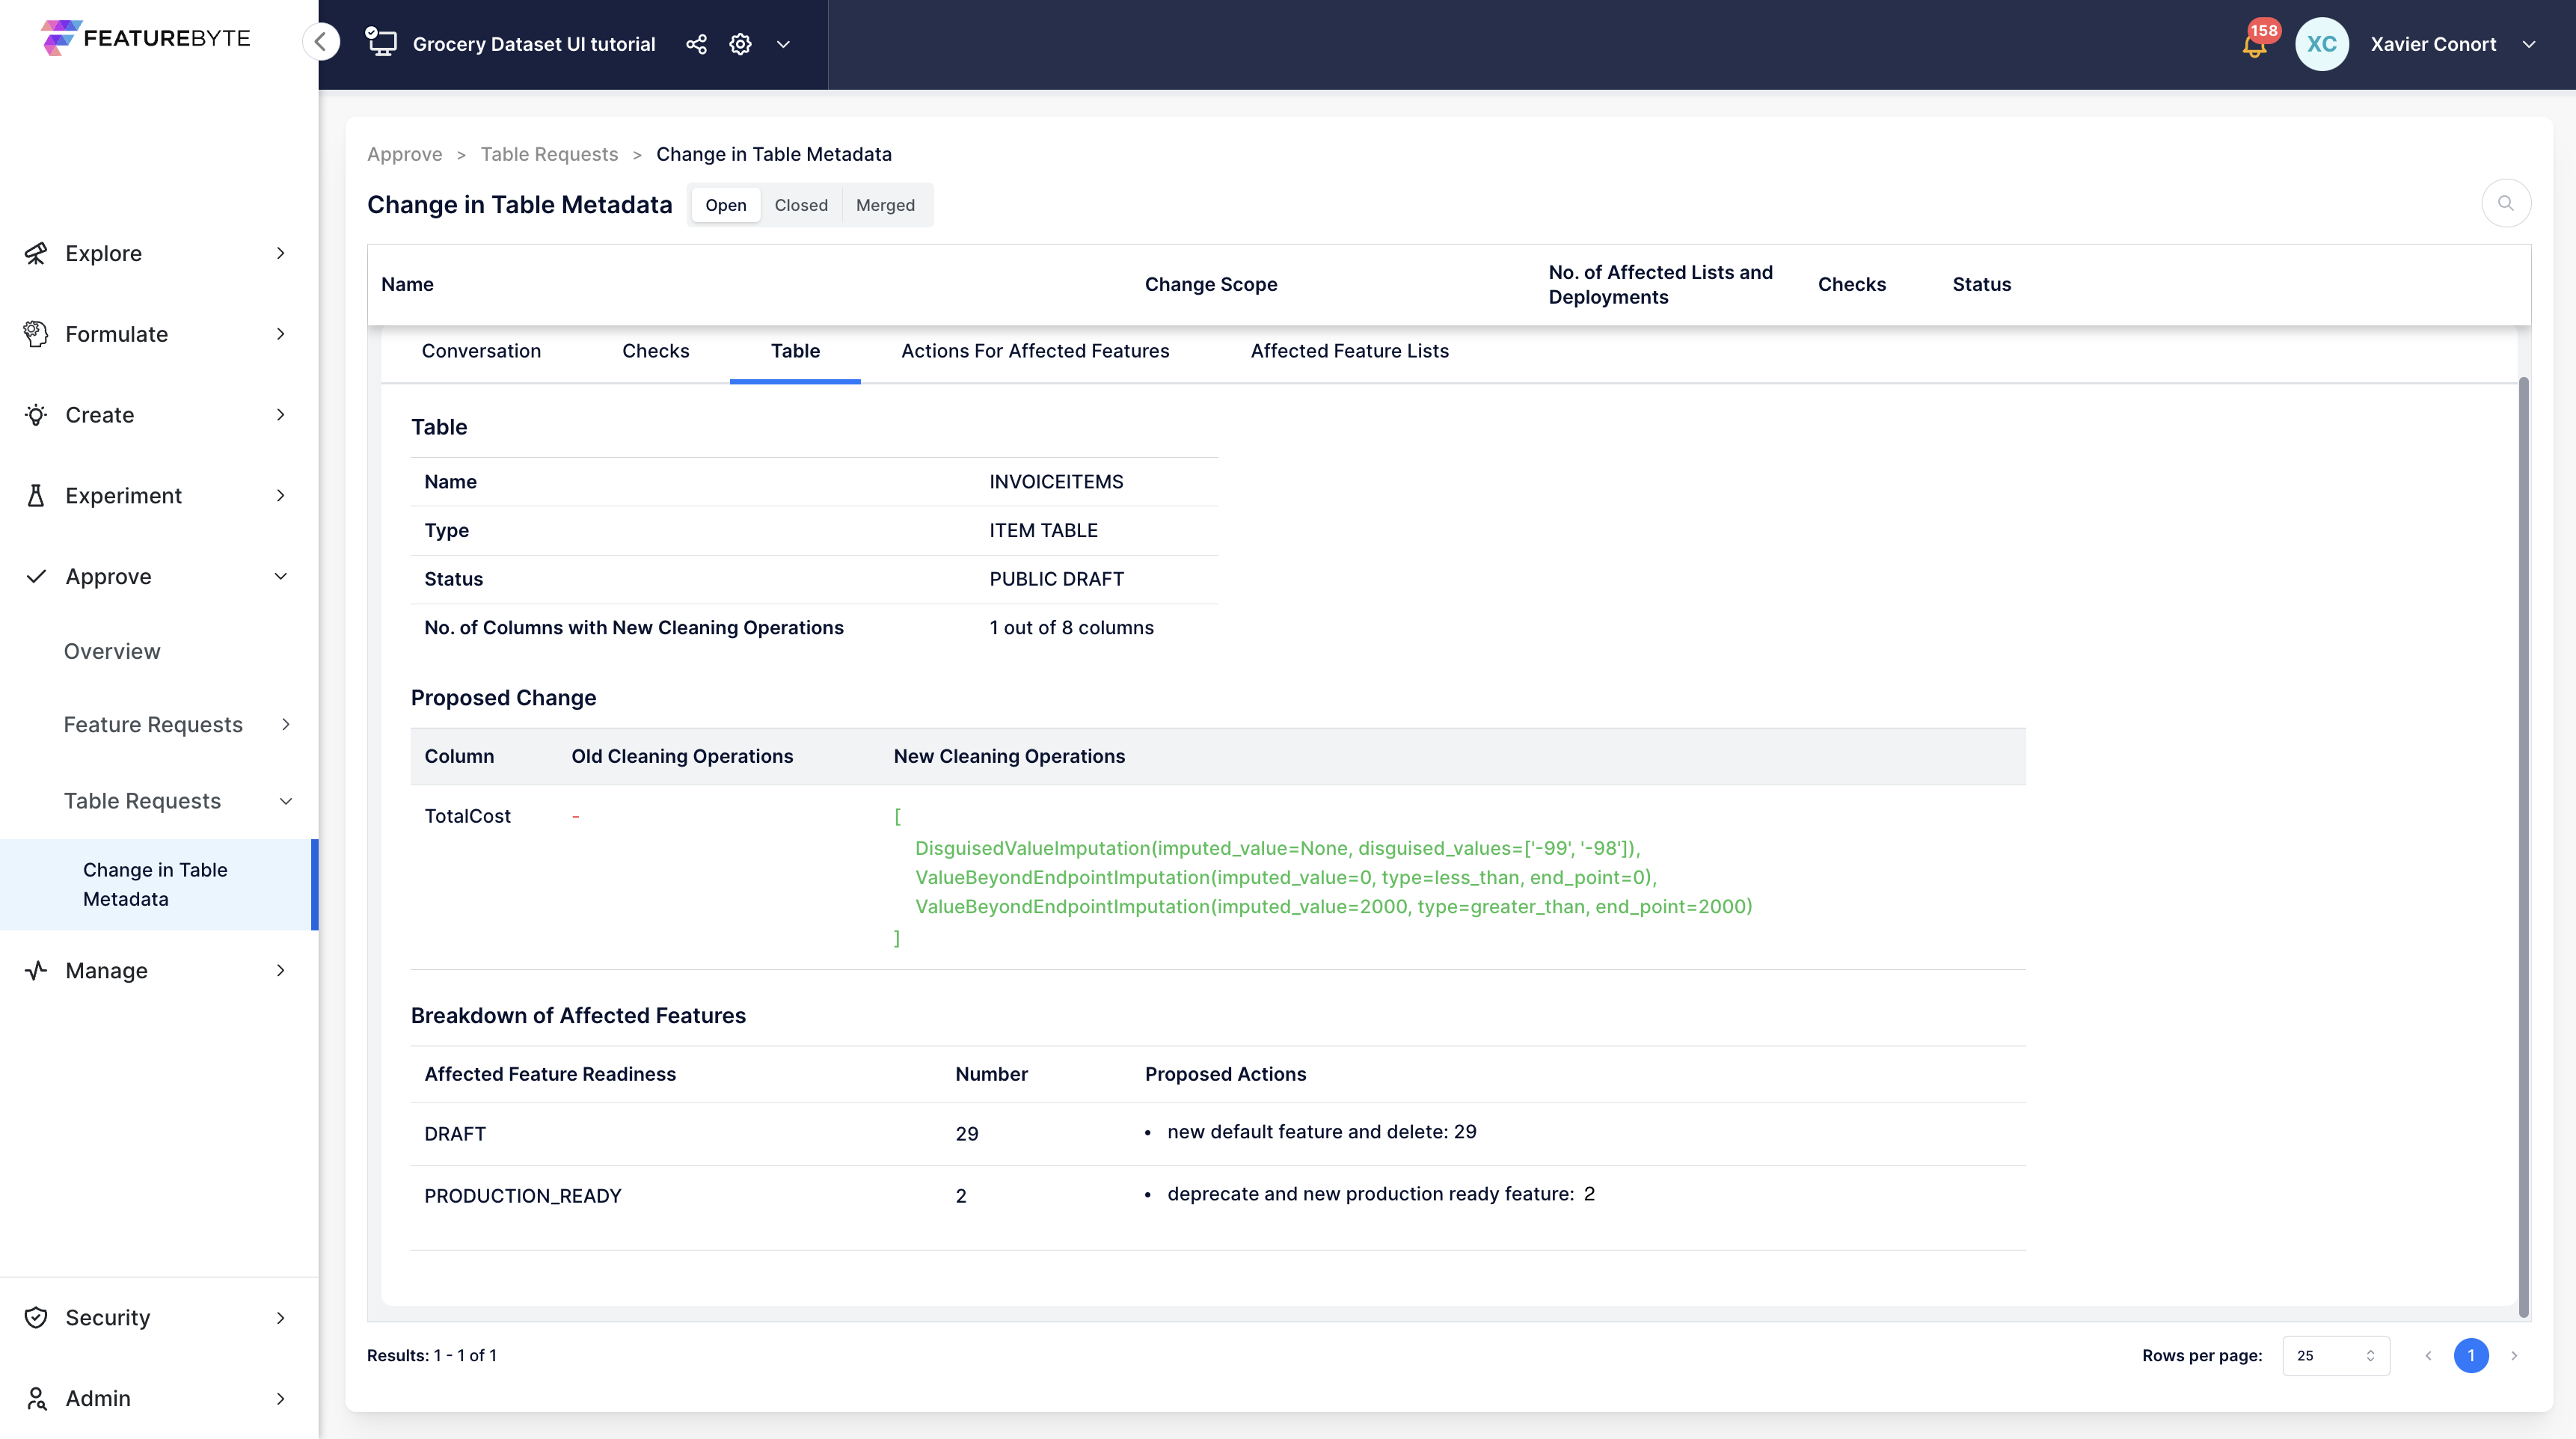This screenshot has width=2576, height=1439.
Task: Click the catalog monitor icon
Action: point(381,42)
